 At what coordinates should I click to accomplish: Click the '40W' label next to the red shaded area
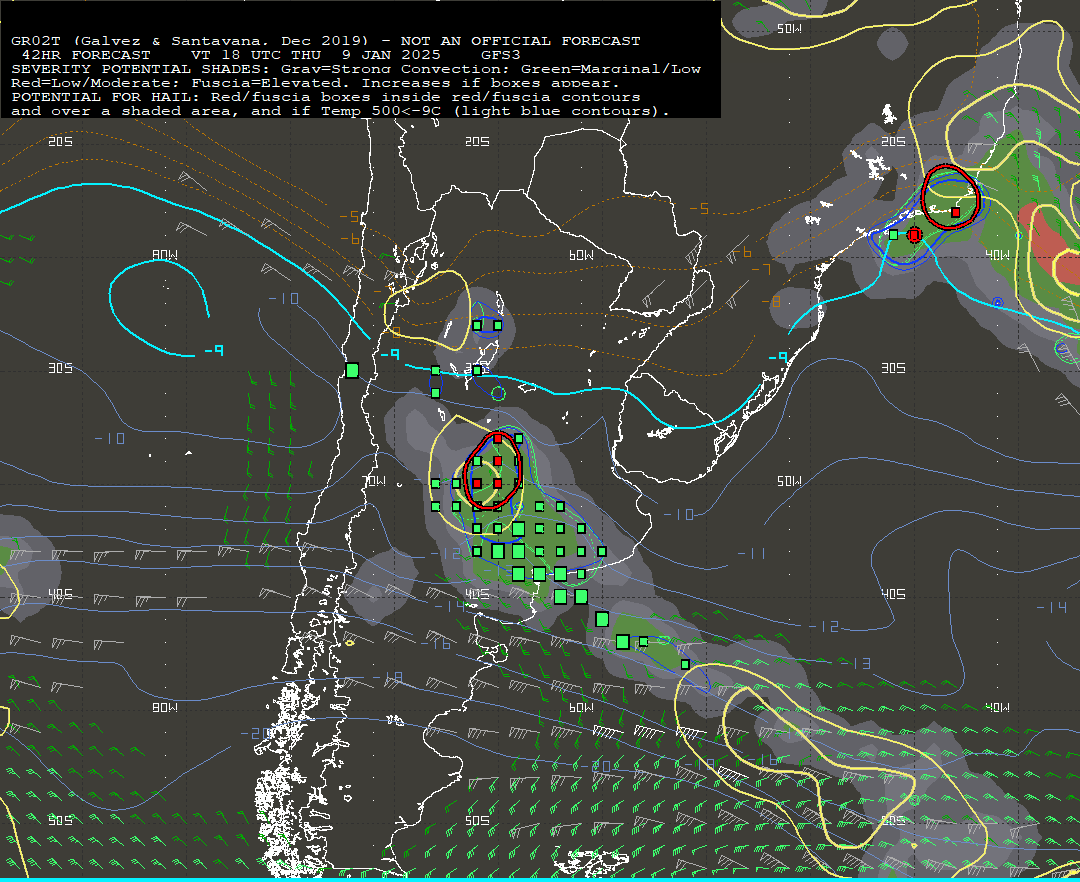click(997, 255)
